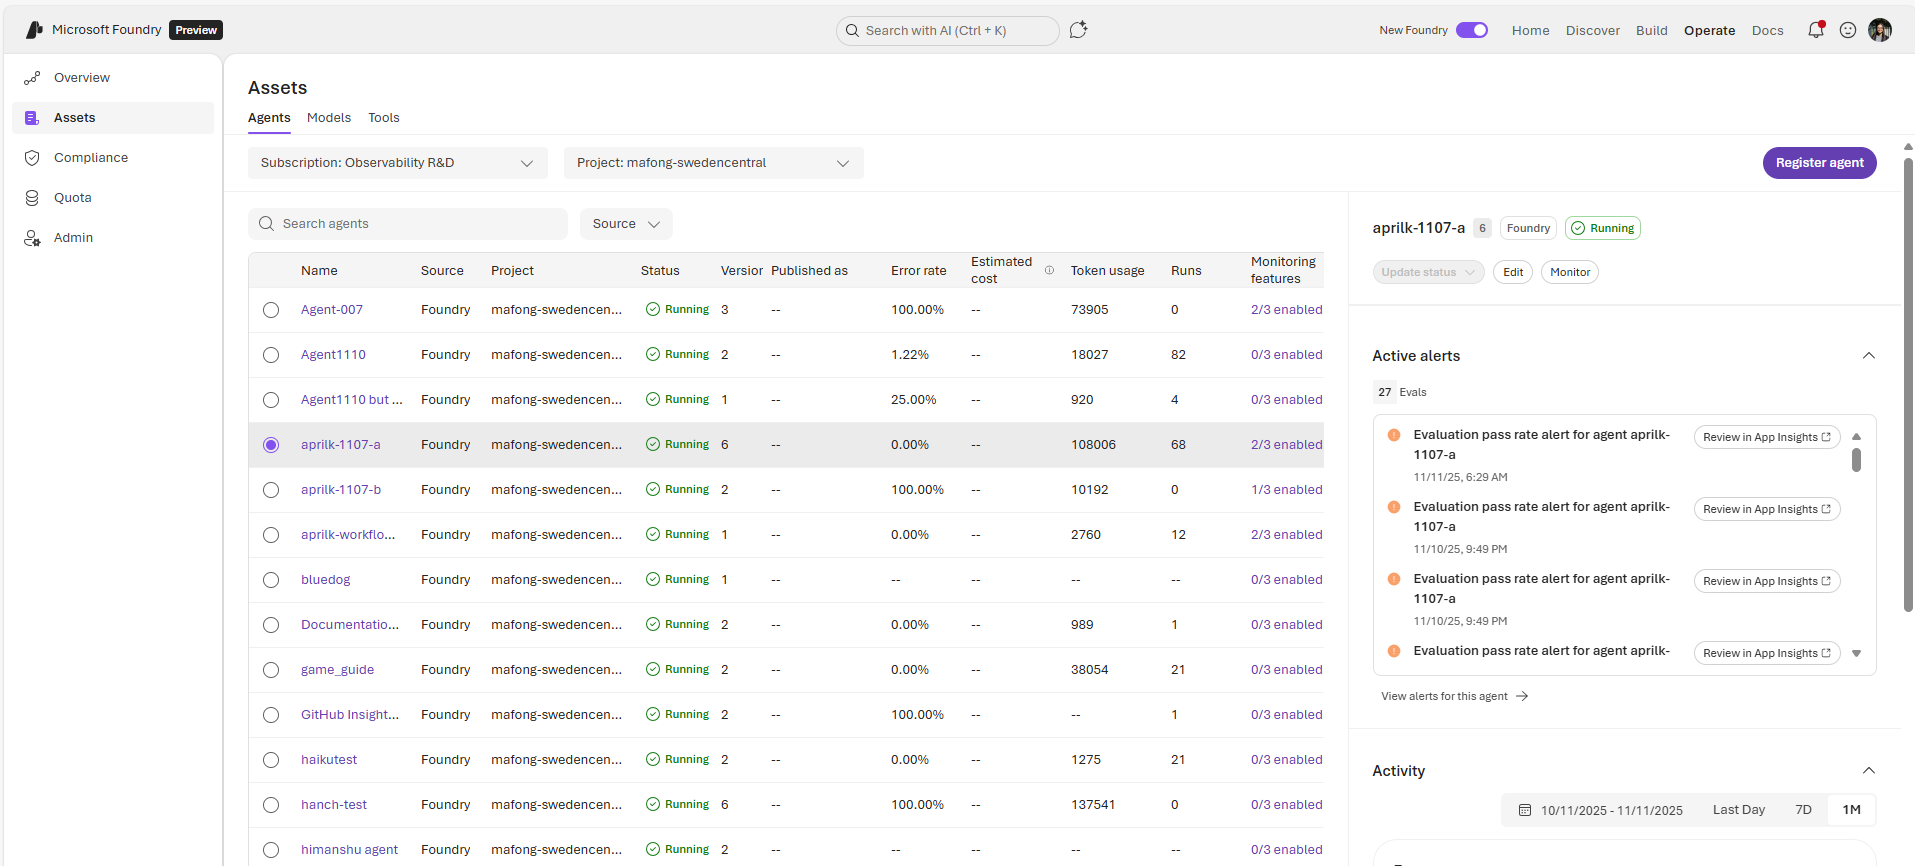Click the Register agent button
The image size is (1915, 866).
coord(1819,163)
